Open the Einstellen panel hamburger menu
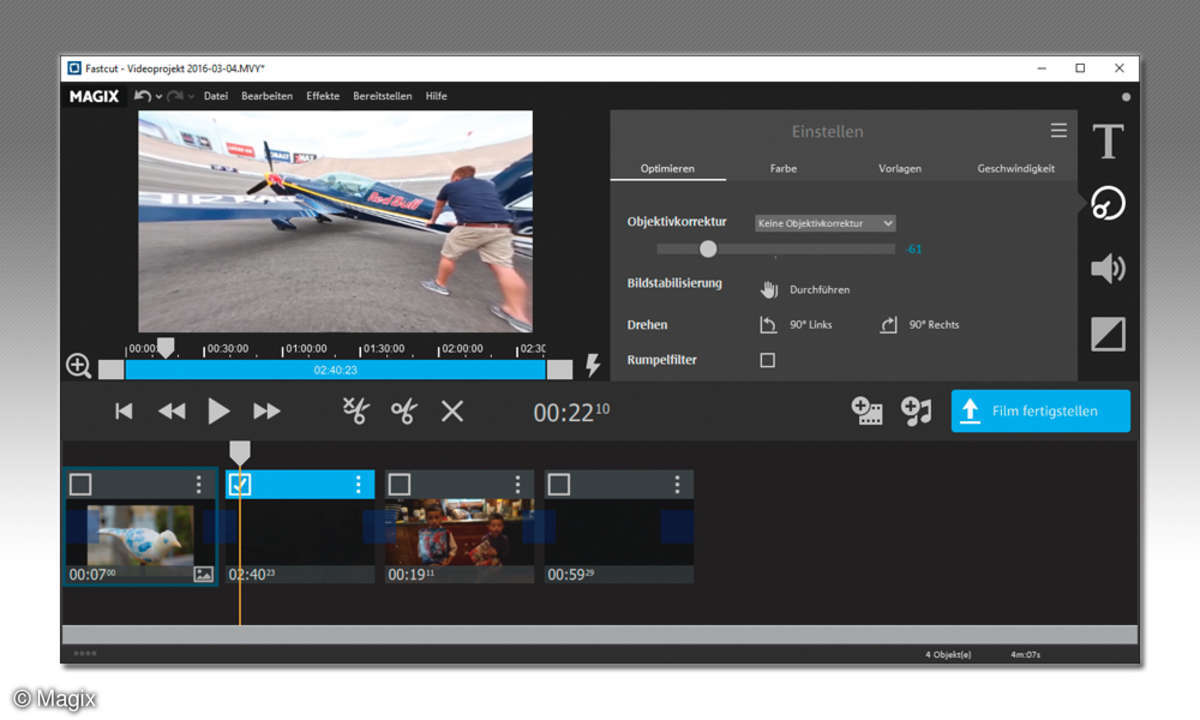 click(1059, 131)
